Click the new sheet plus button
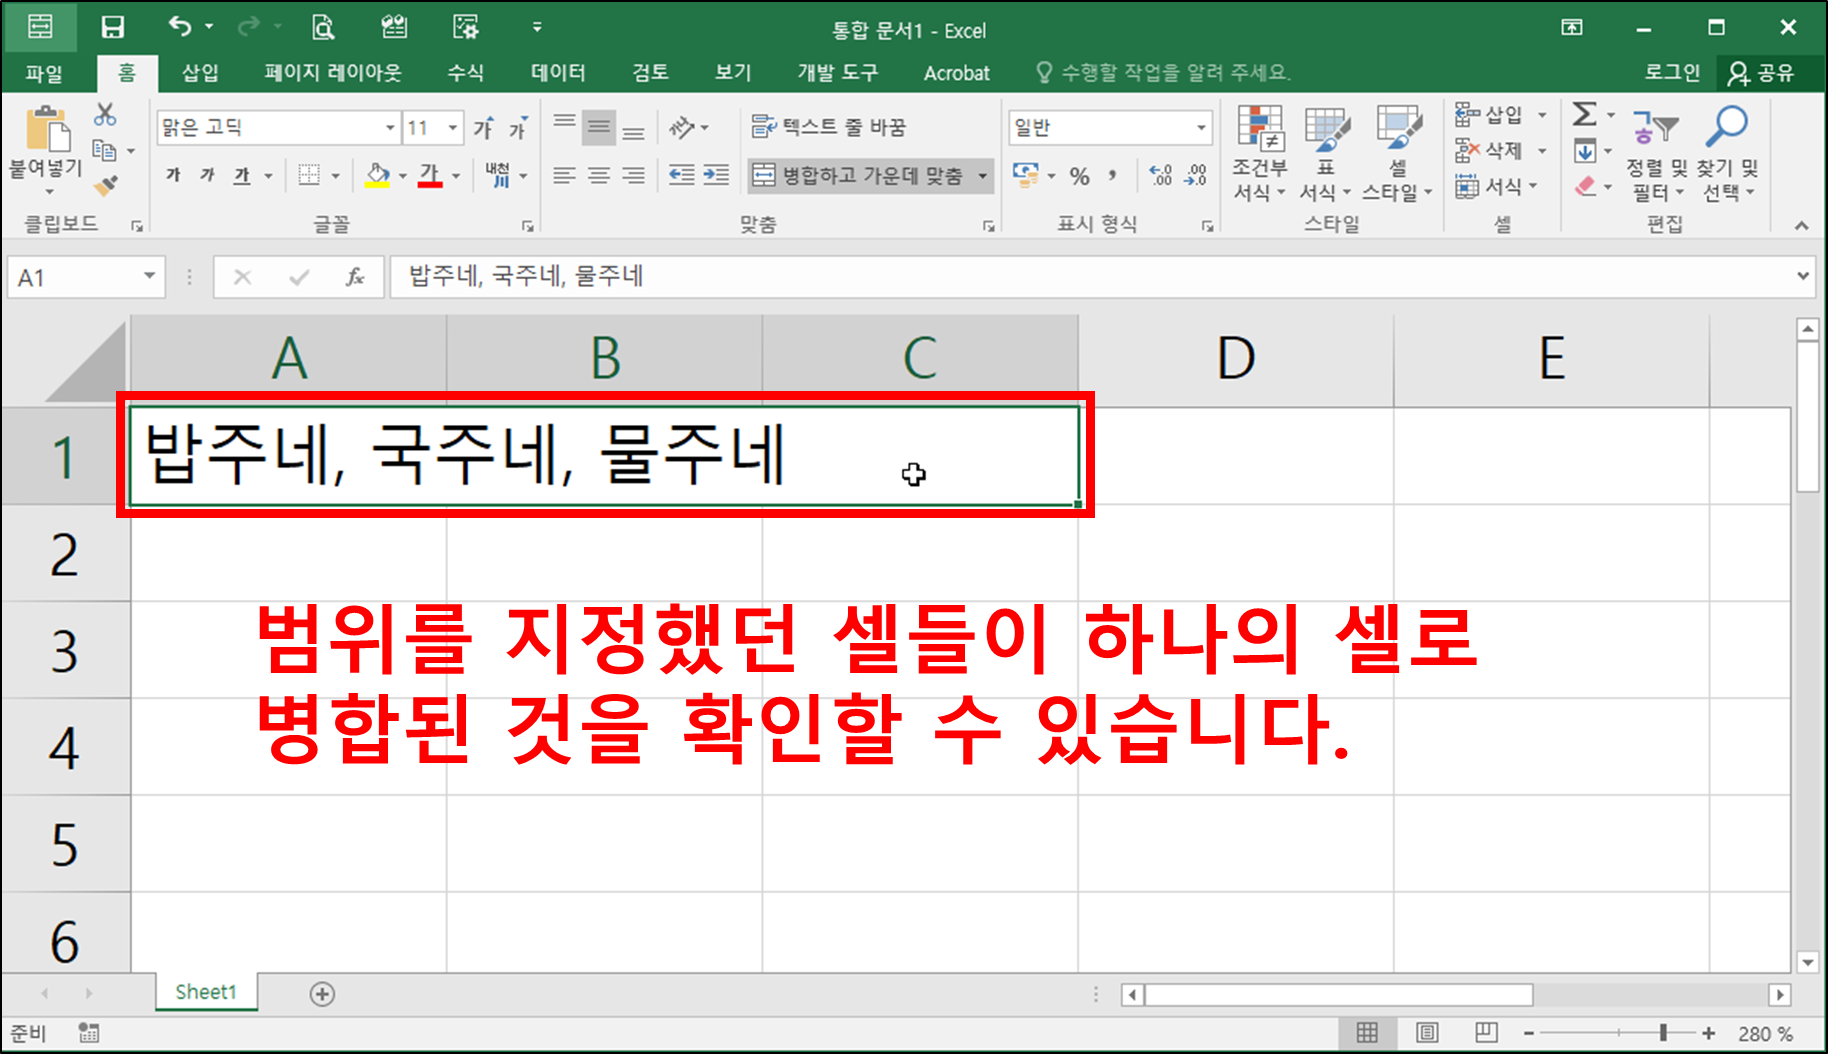The image size is (1828, 1054). (x=322, y=993)
